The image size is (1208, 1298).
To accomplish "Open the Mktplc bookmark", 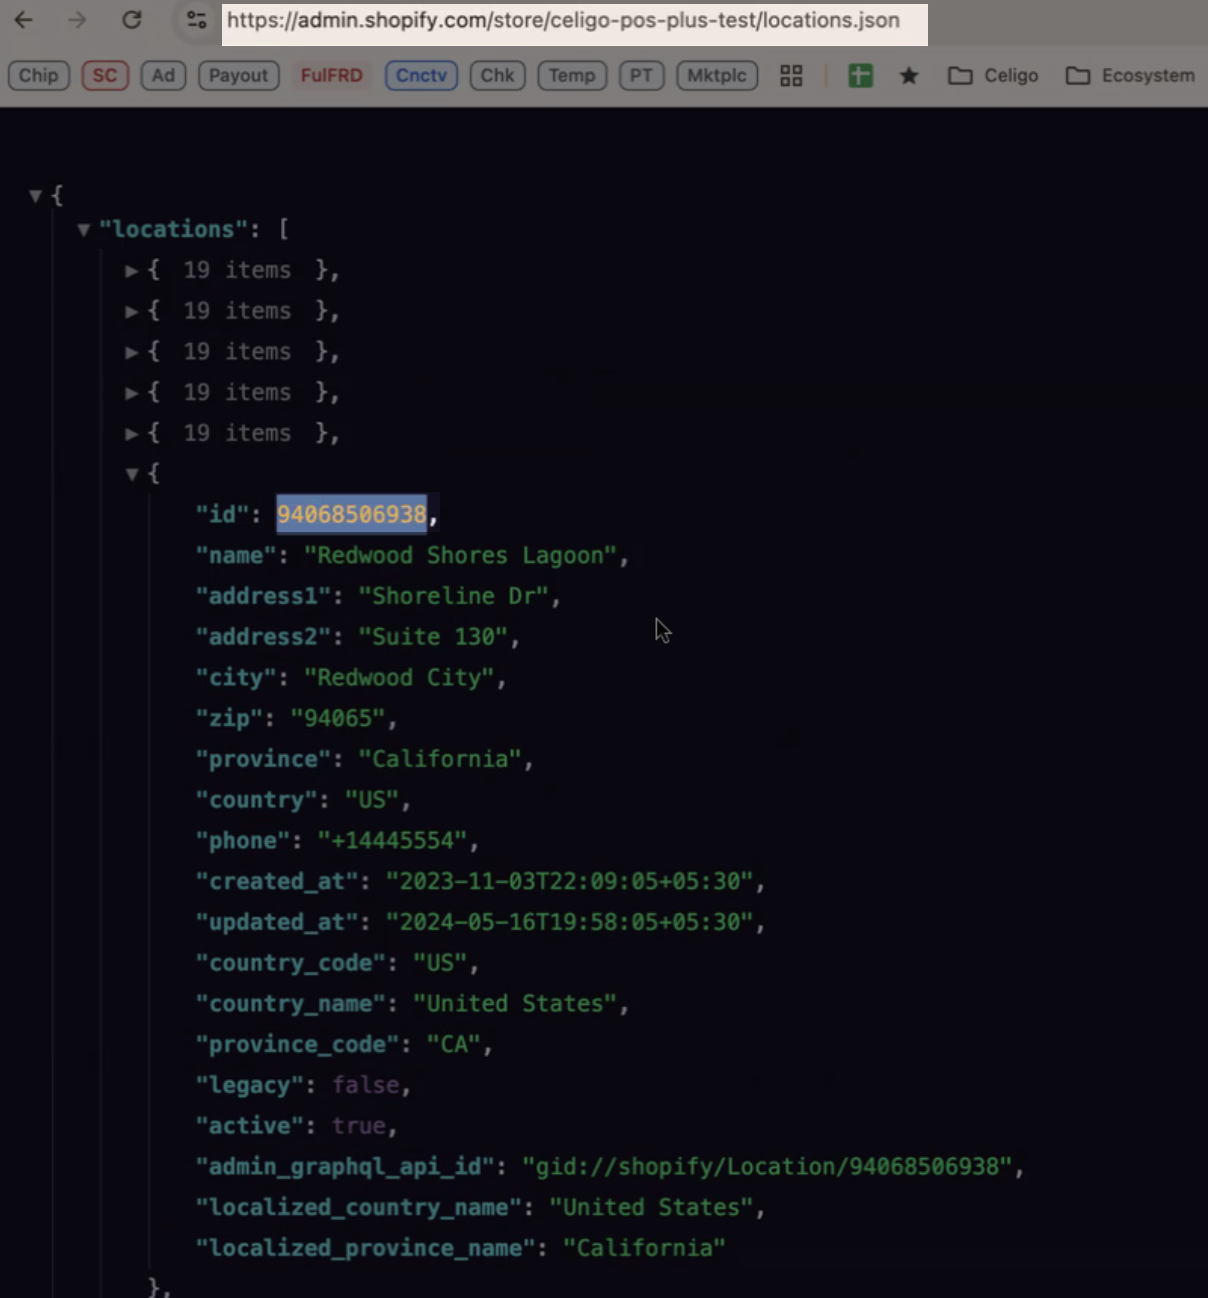I will coord(717,76).
